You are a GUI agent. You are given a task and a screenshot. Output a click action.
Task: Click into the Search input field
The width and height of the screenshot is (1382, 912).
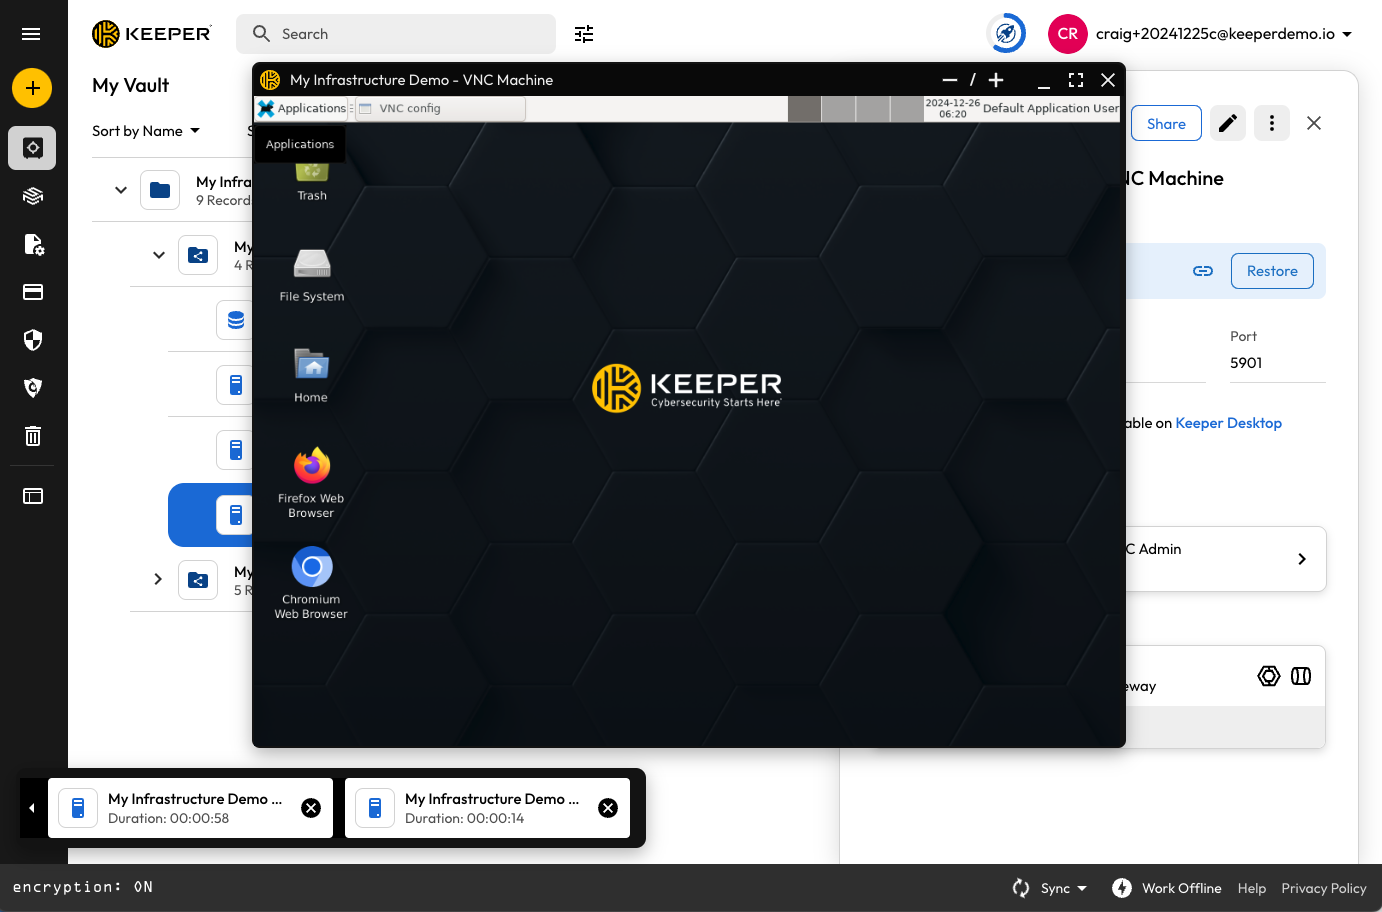[x=410, y=34]
